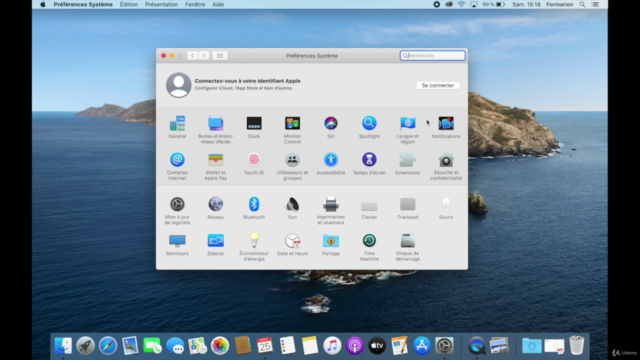The width and height of the screenshot is (640, 360).
Task: Open Notifications preferences
Action: tap(446, 123)
